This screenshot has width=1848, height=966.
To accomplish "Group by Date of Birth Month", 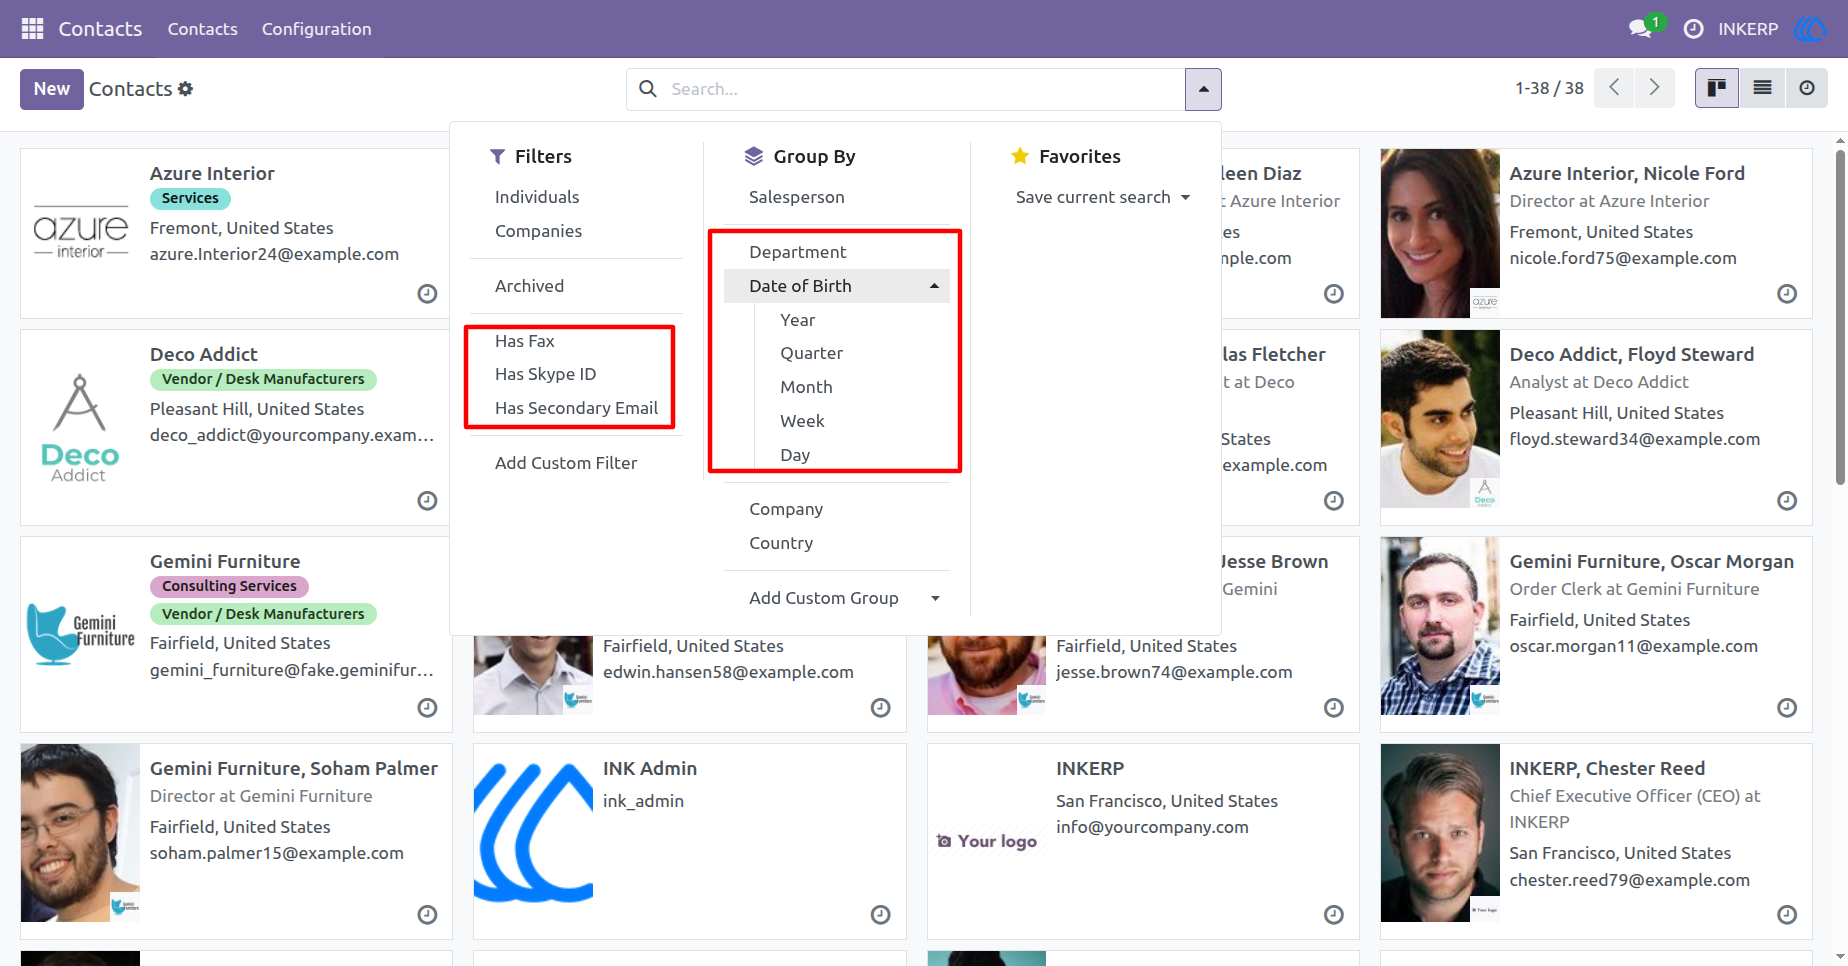I will pos(806,387).
